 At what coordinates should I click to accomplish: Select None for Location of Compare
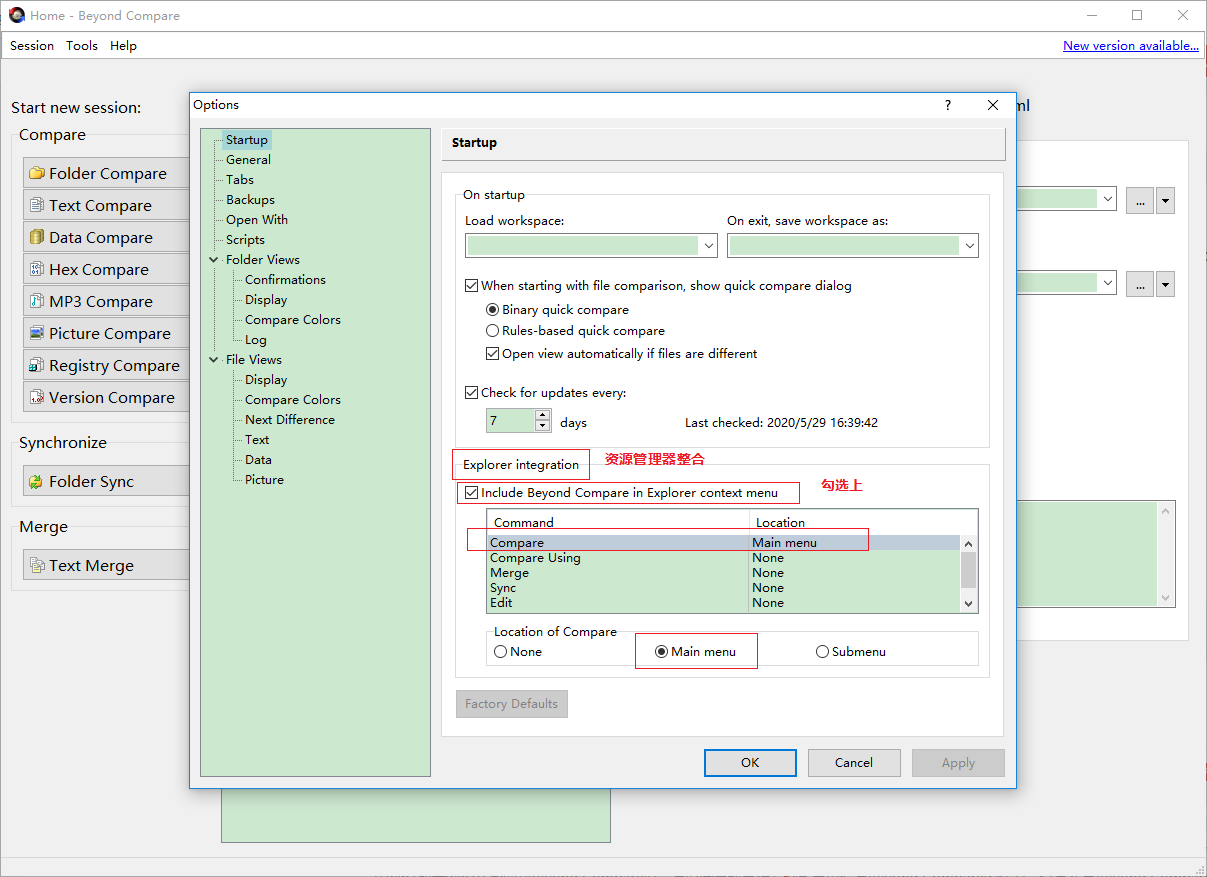point(501,652)
